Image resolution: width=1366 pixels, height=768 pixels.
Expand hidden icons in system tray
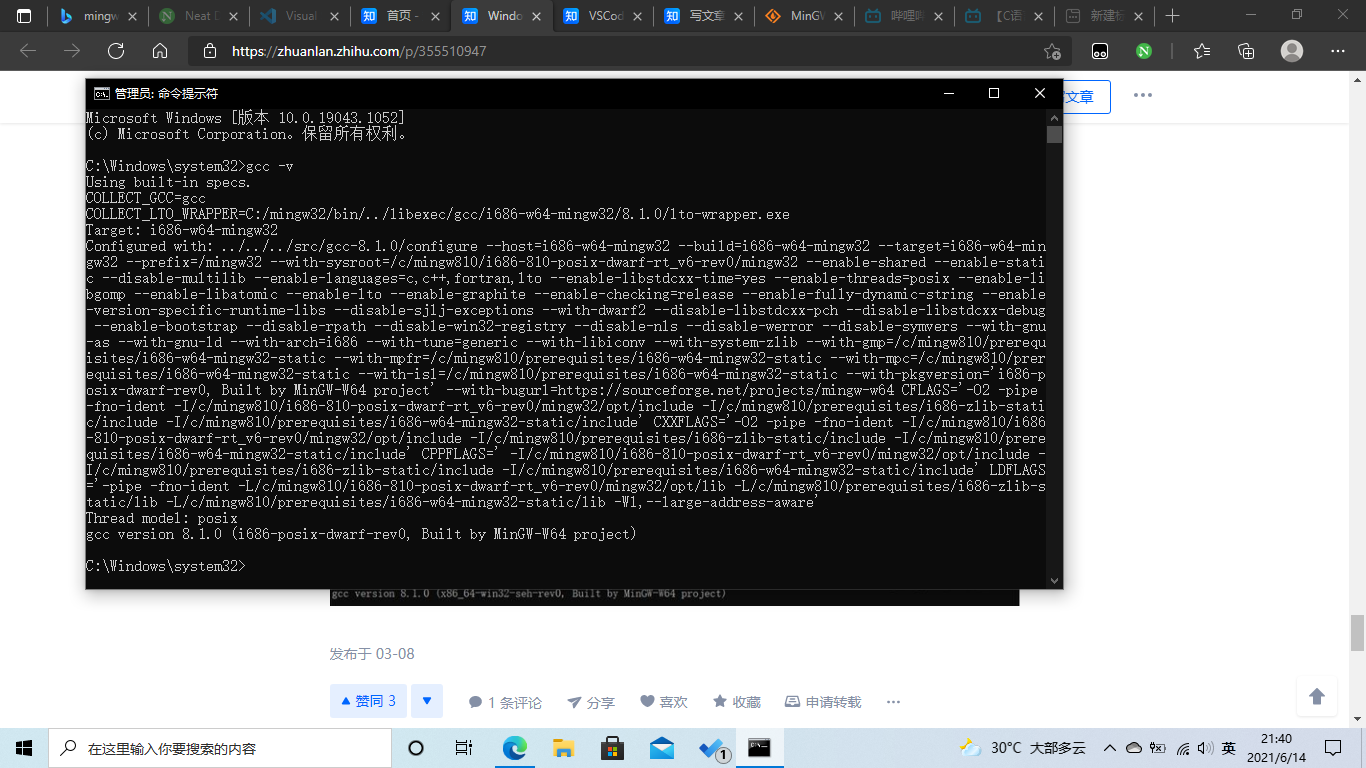[1110, 747]
